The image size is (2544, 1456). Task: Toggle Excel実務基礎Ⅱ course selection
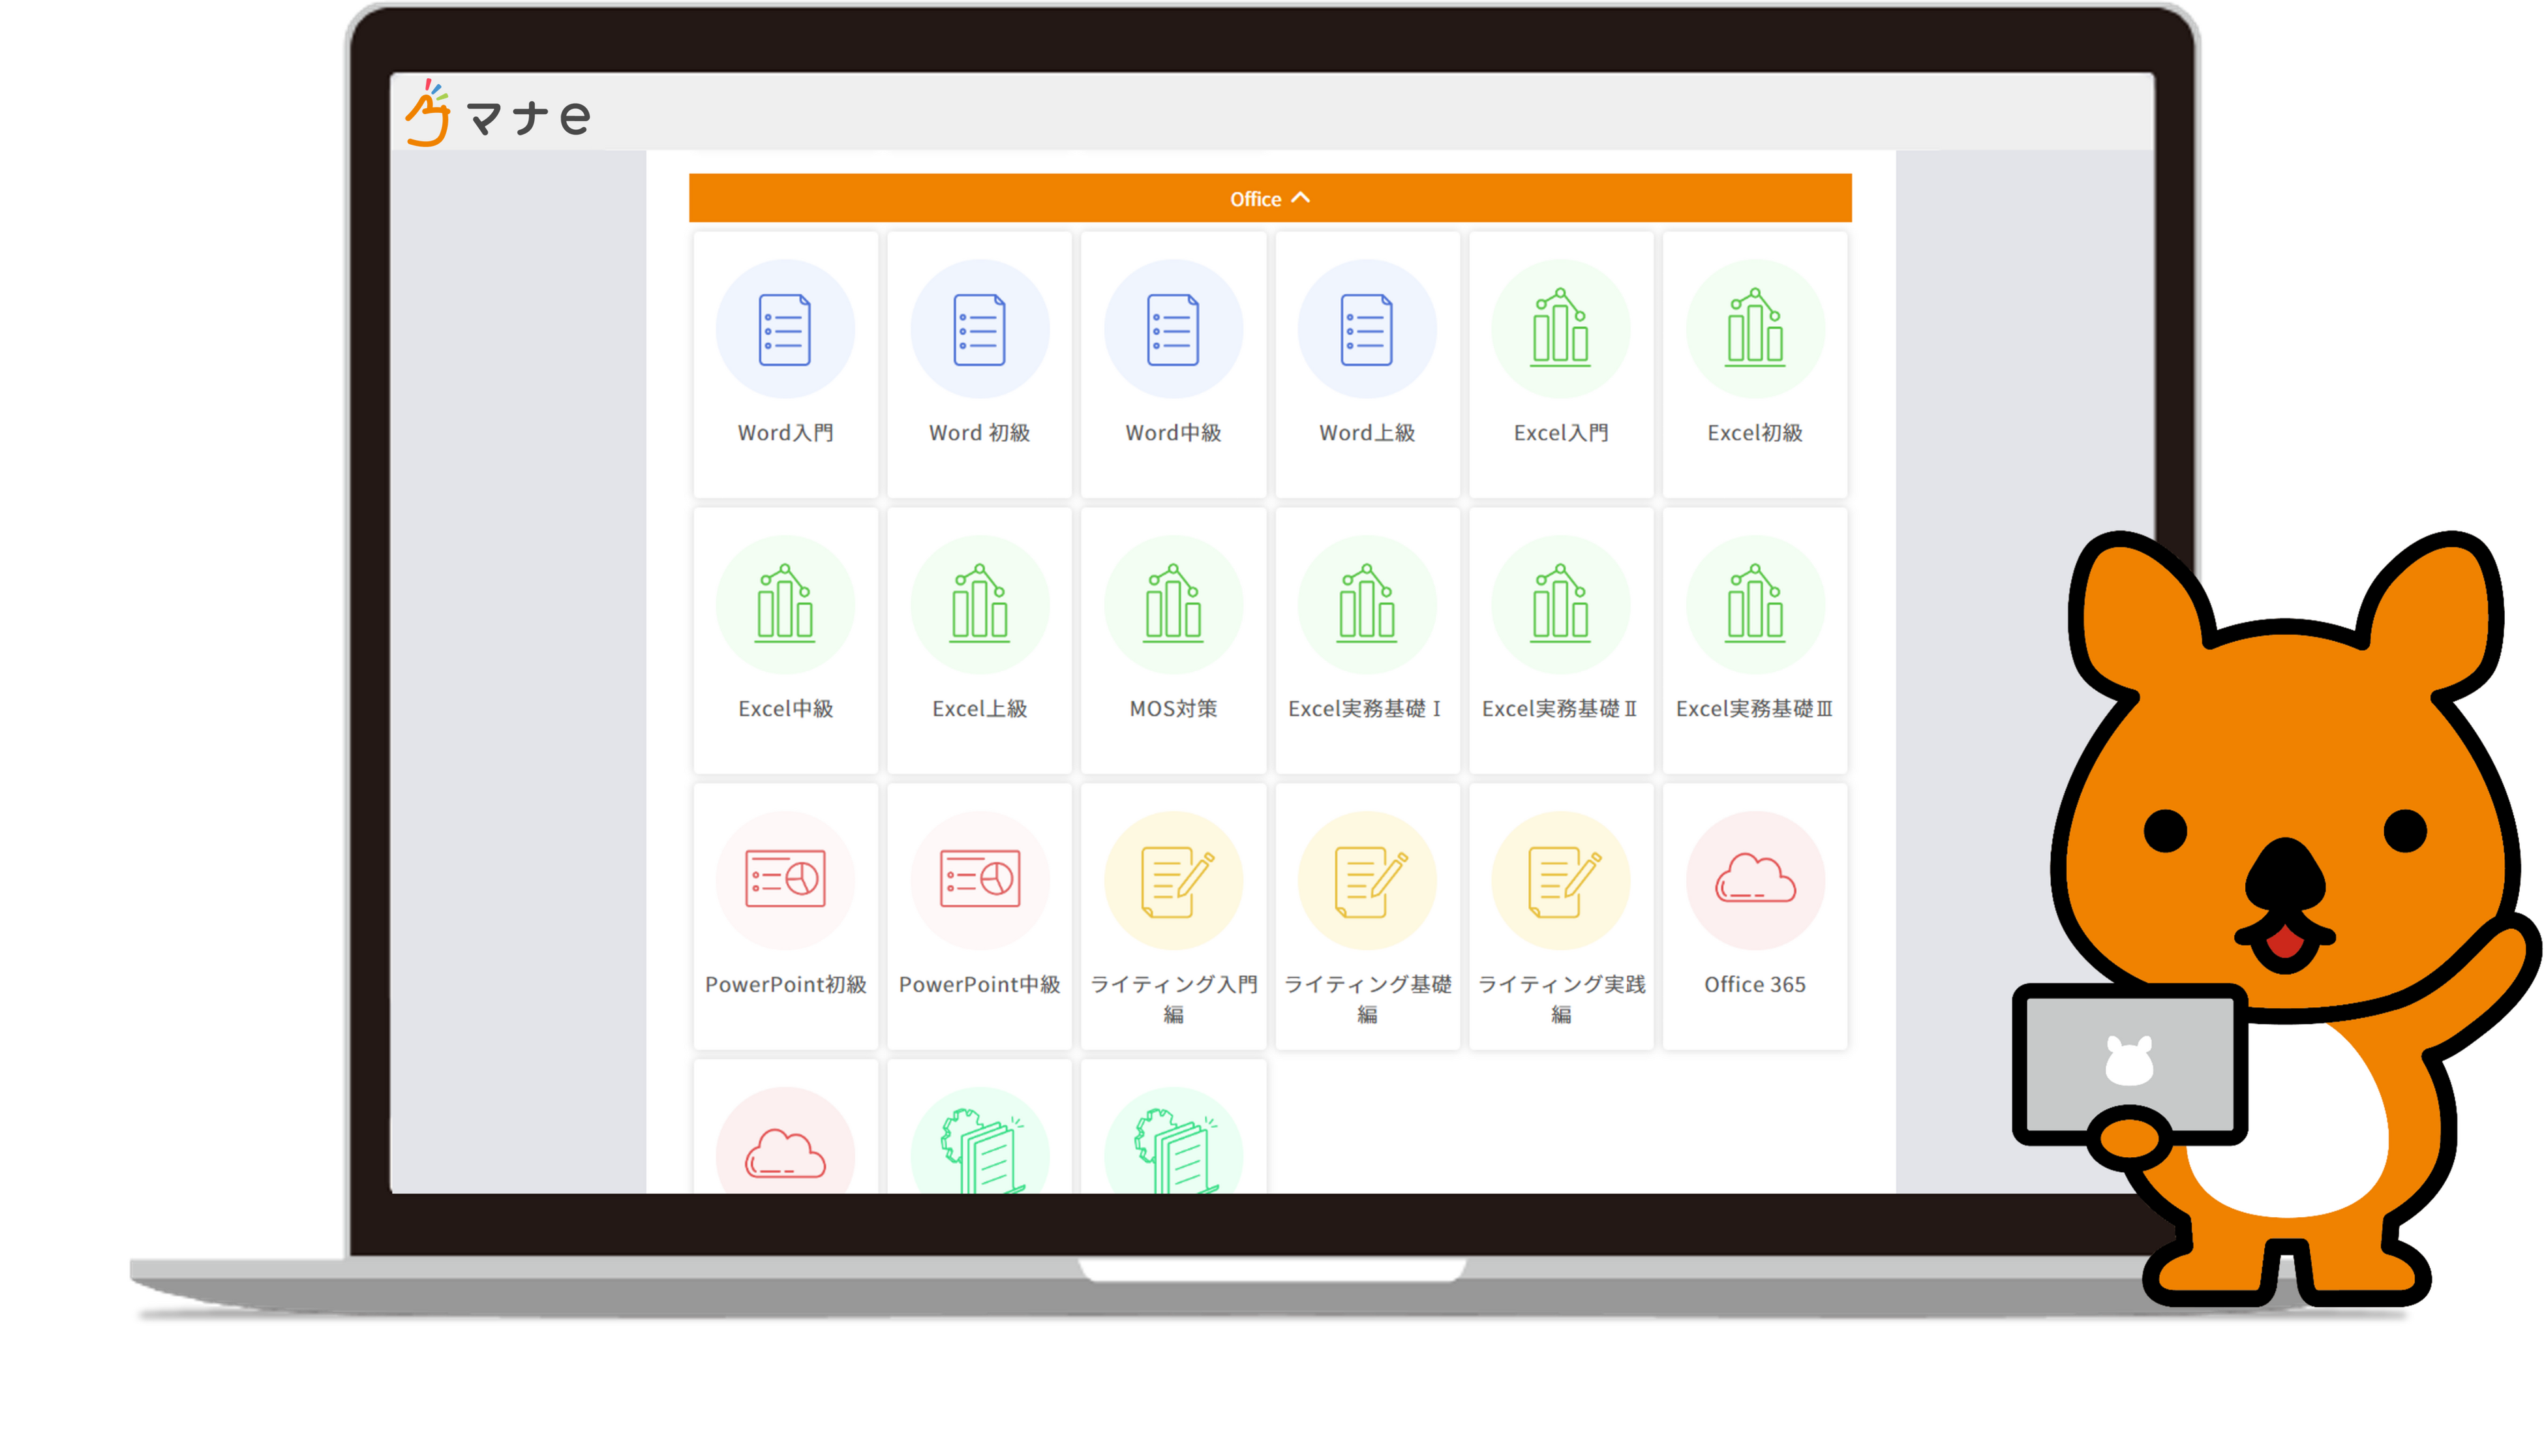[1560, 629]
